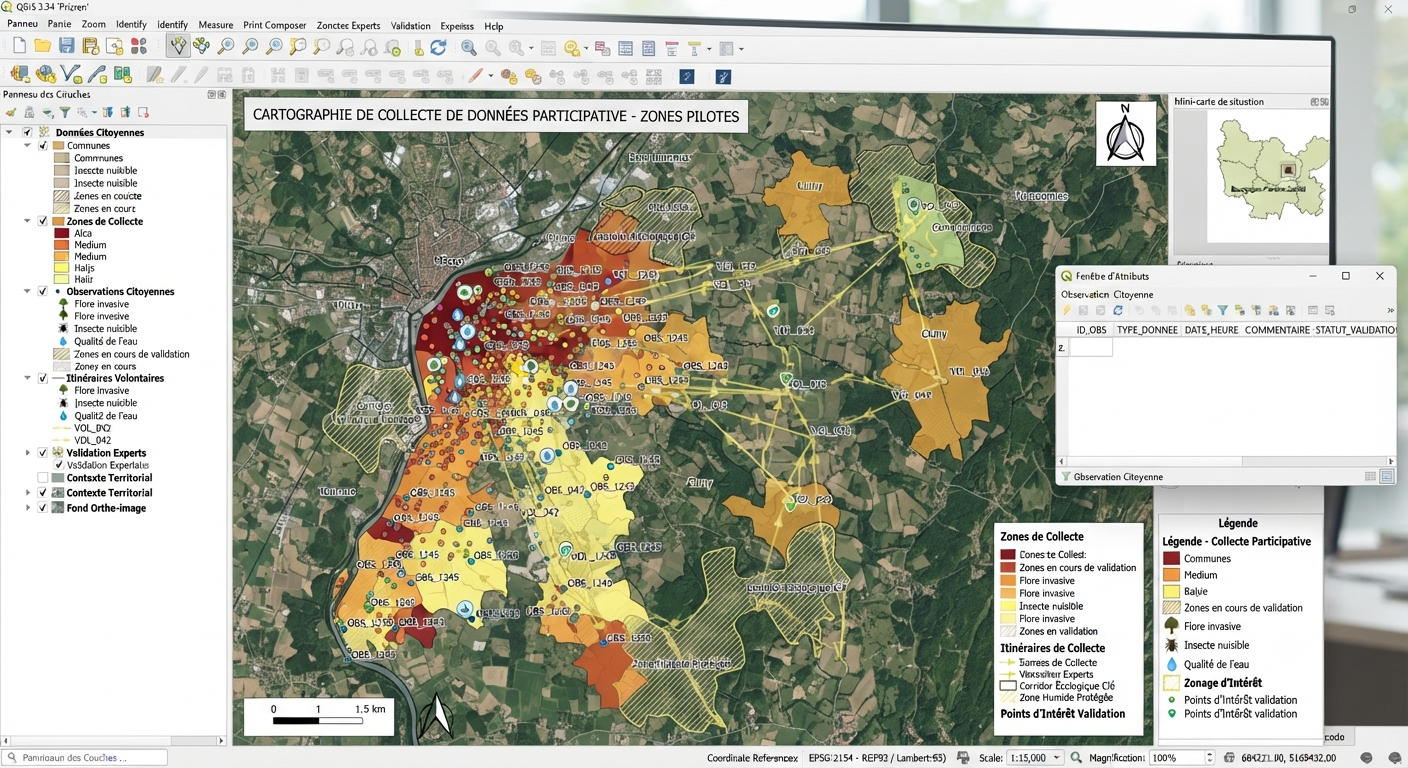Collapse the Itinéraires Volontaires legend arrow
Image resolution: width=1408 pixels, height=768 pixels.
[28, 378]
